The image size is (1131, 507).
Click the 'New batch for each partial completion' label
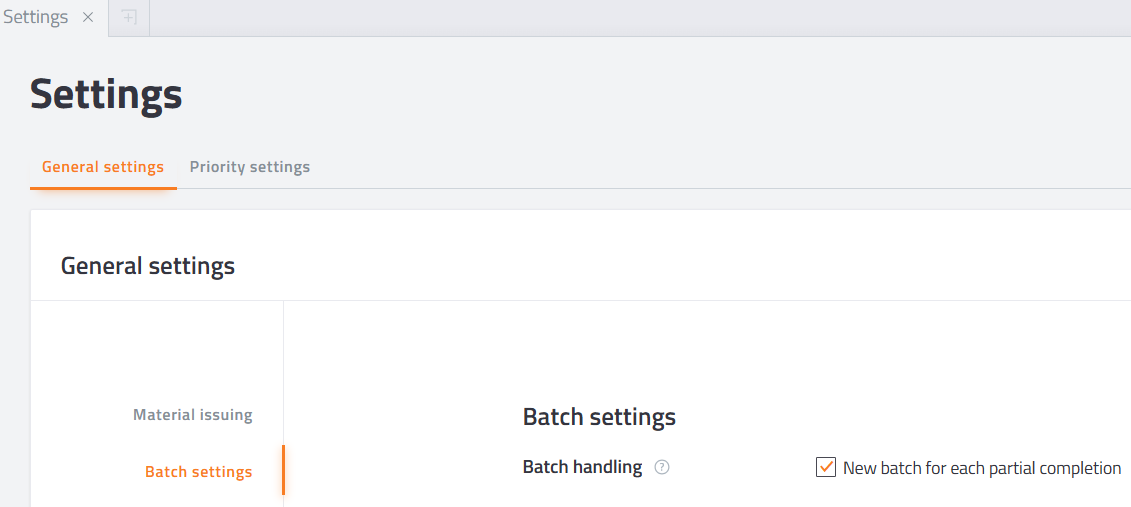[982, 468]
